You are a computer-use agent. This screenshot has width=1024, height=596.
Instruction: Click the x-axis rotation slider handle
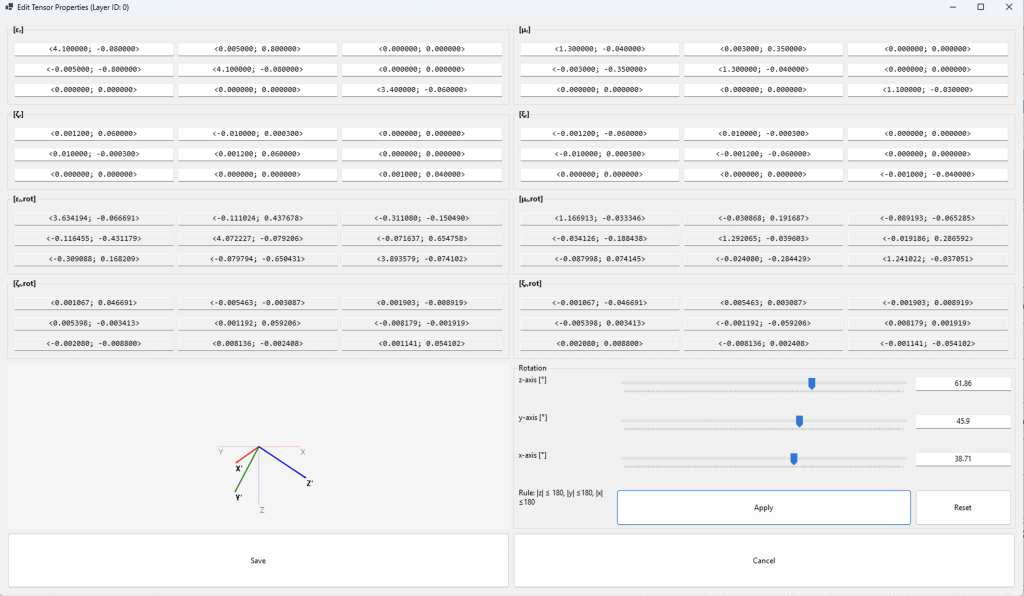click(793, 459)
